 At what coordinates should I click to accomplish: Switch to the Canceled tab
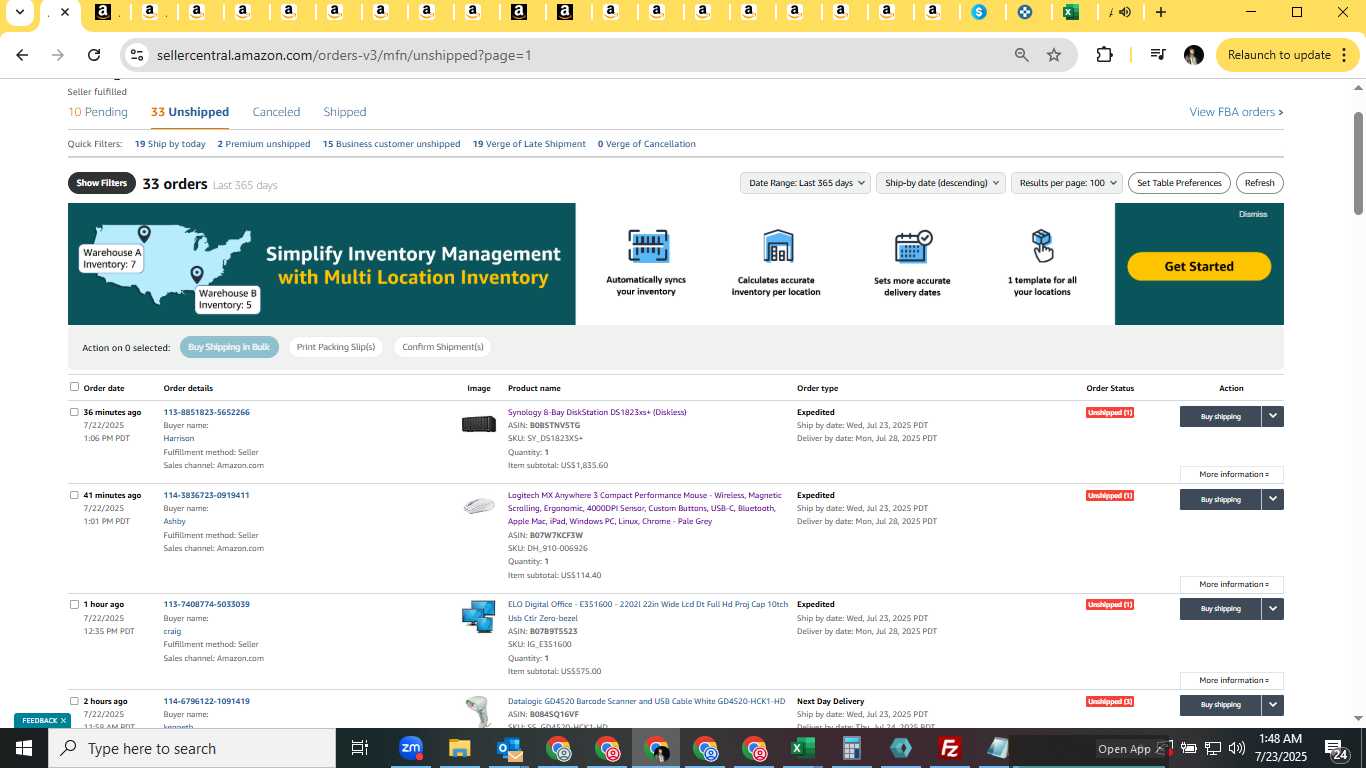276,112
